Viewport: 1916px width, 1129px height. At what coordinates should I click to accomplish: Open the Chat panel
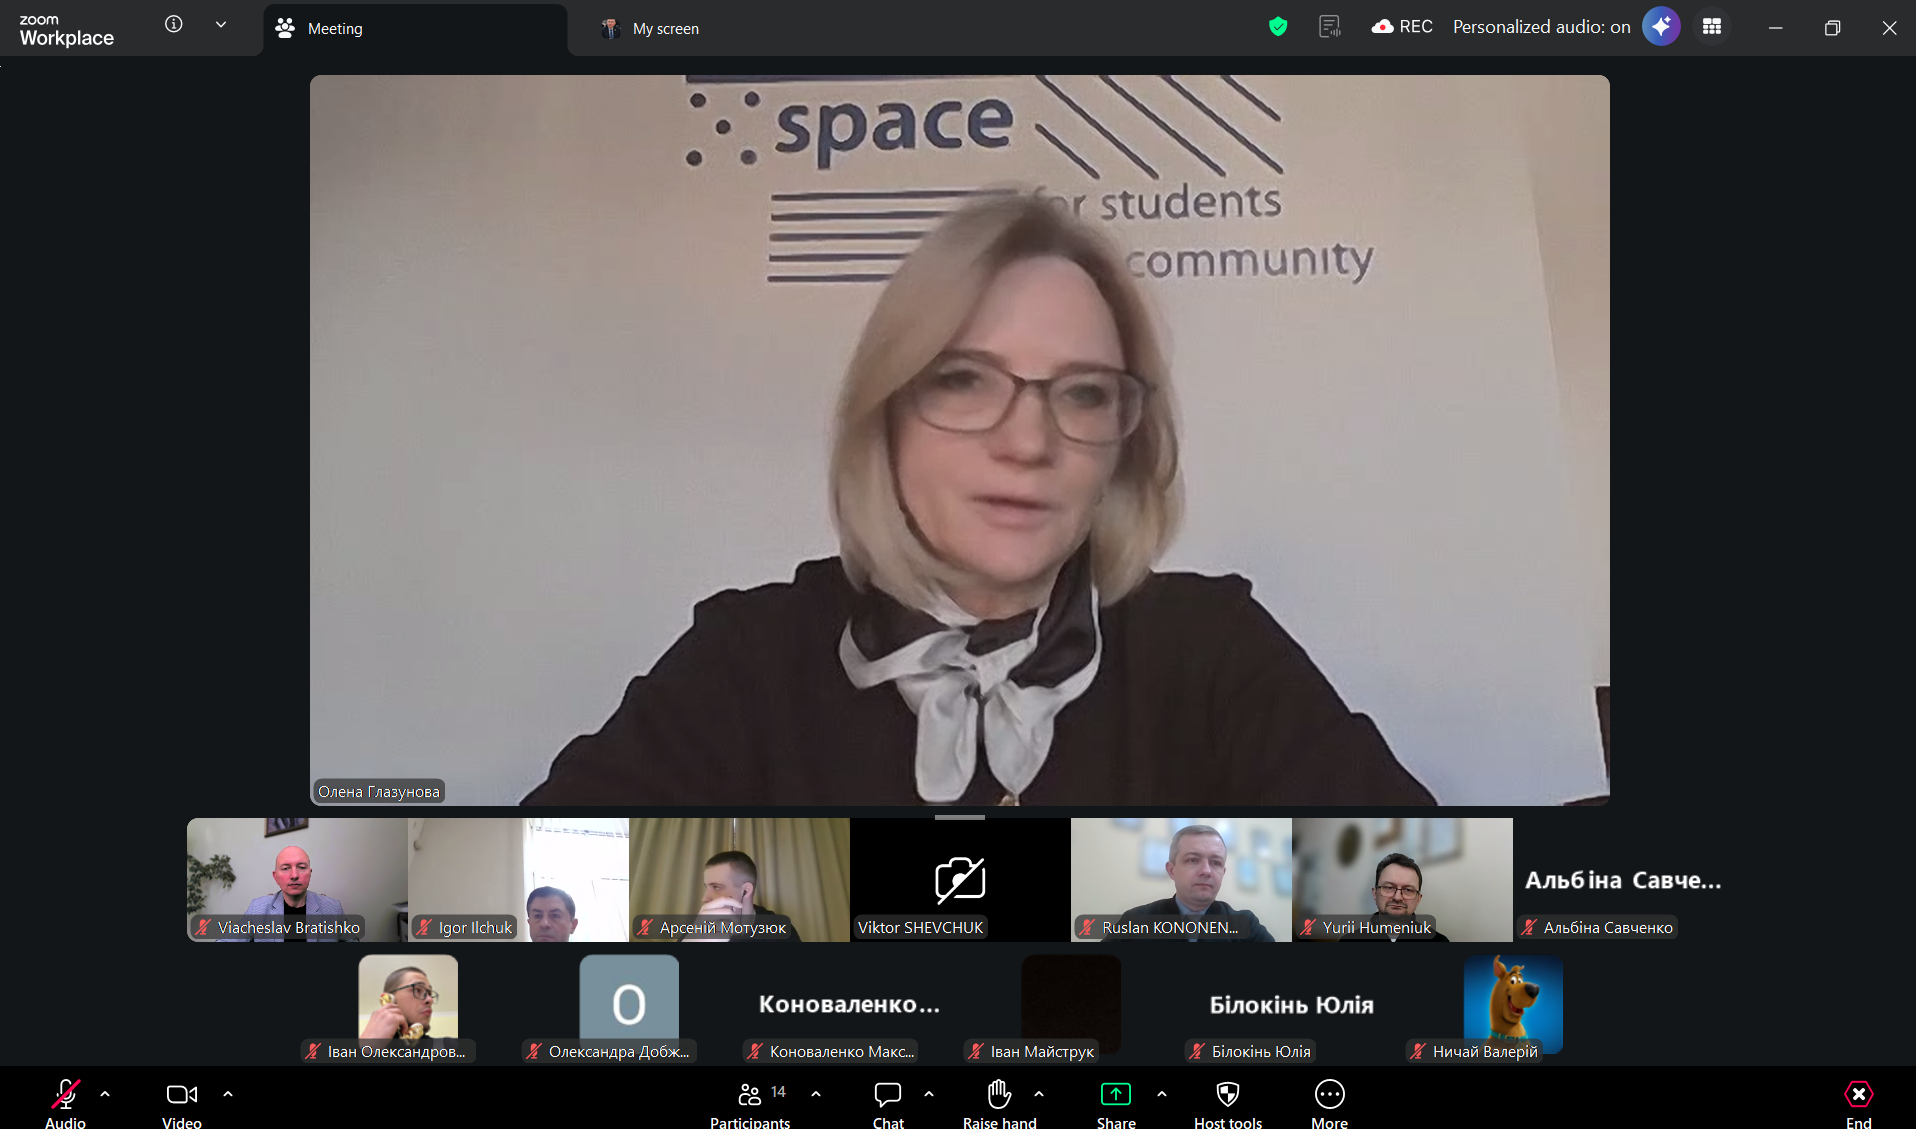click(888, 1103)
